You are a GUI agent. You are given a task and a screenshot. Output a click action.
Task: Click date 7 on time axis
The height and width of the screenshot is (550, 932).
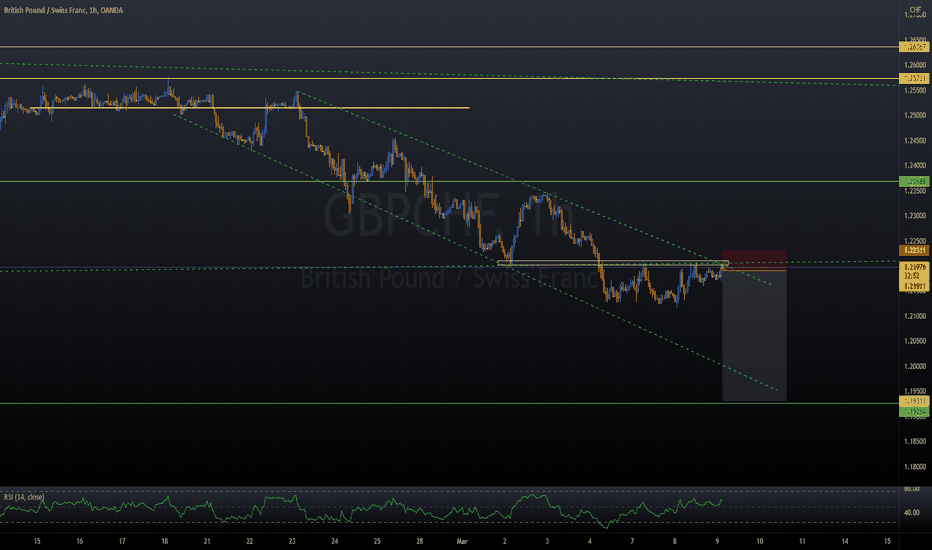[x=632, y=541]
